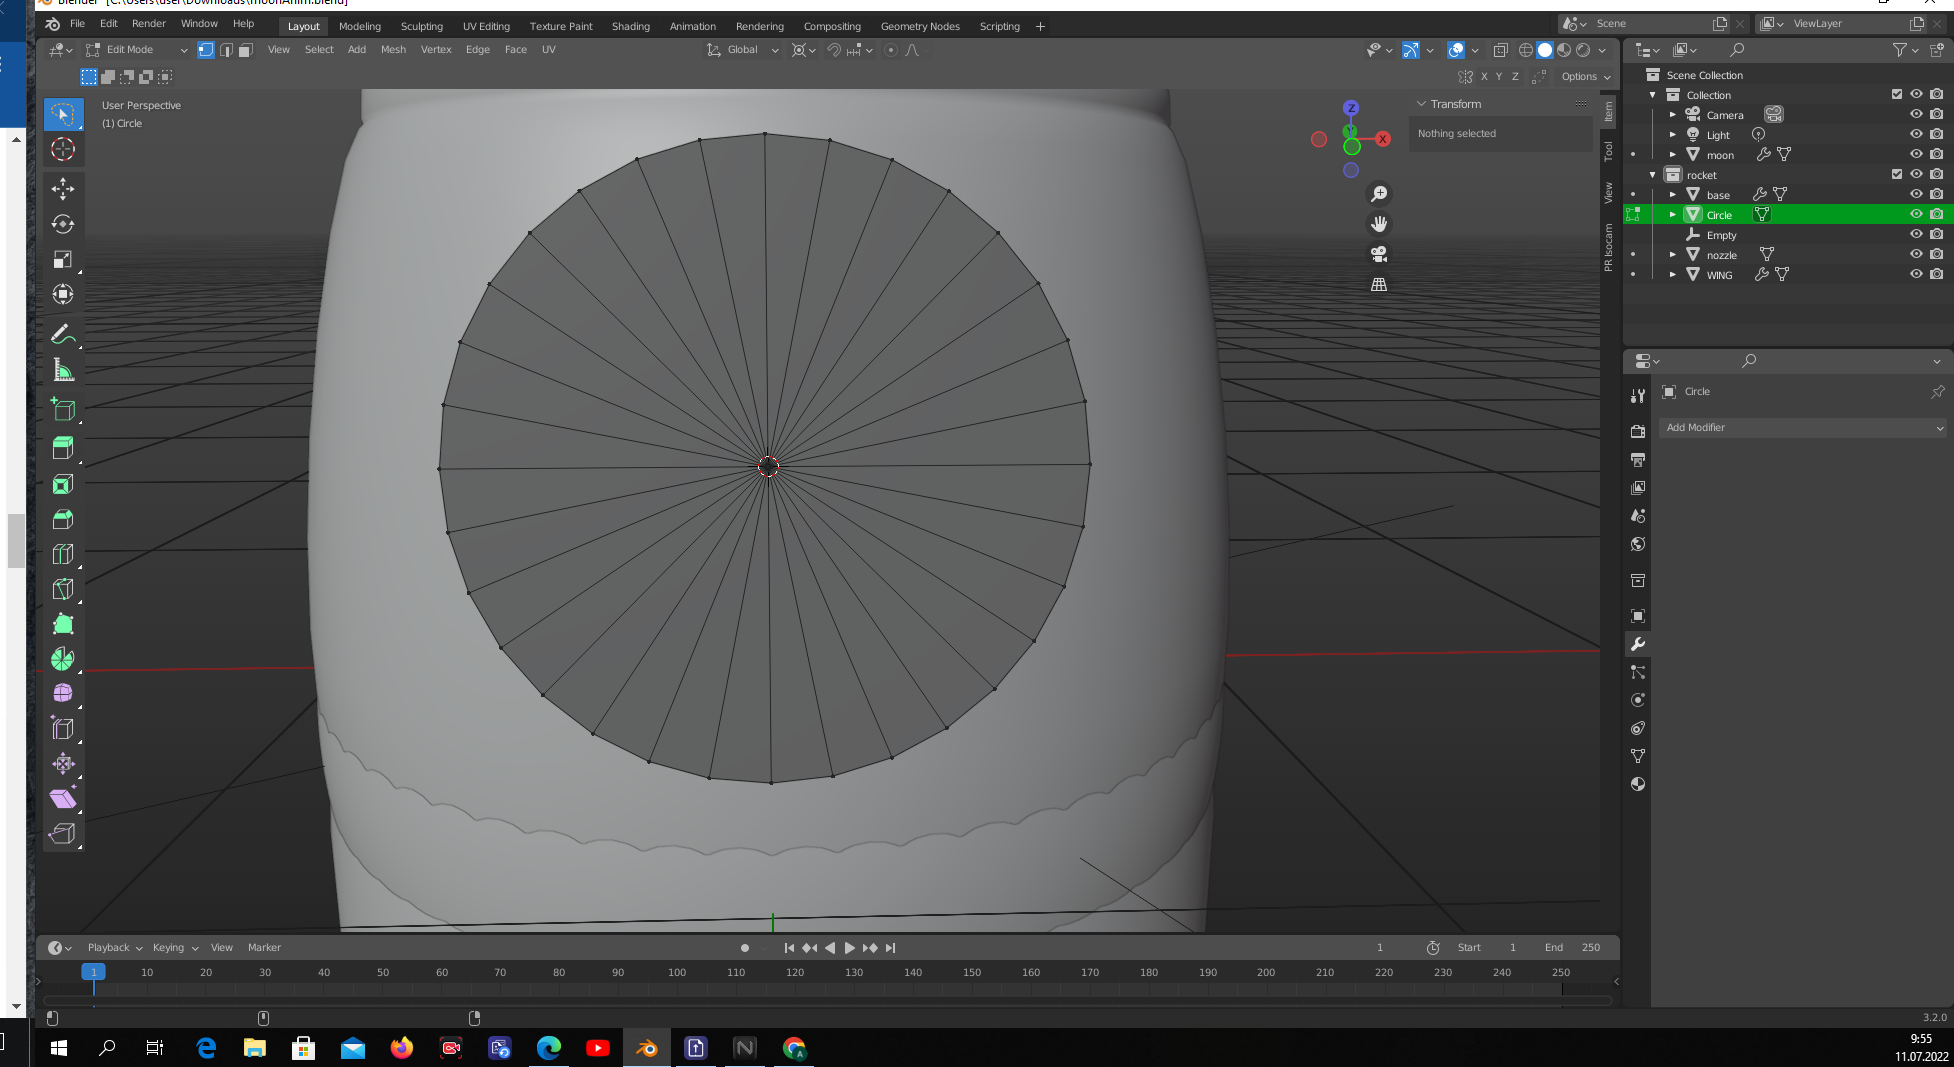
Task: Select the Cursor tool in toolbar
Action: (63, 150)
